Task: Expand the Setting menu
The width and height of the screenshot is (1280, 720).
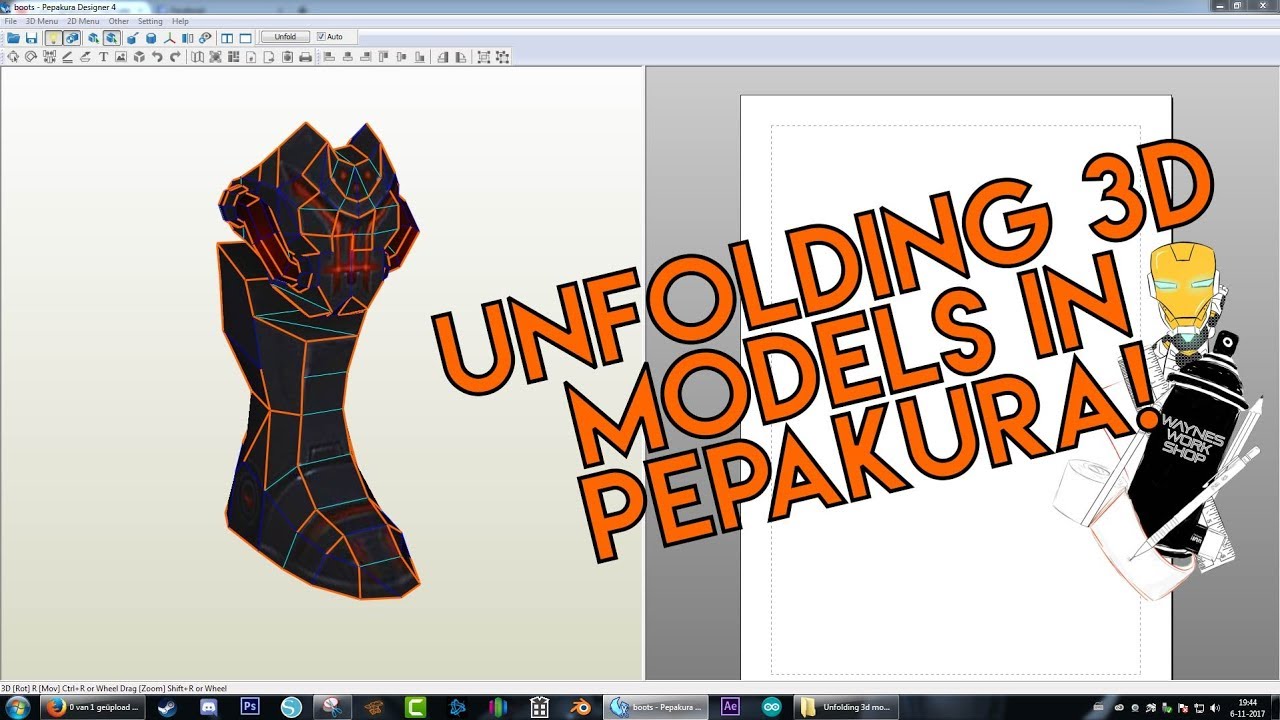Action: [x=150, y=21]
